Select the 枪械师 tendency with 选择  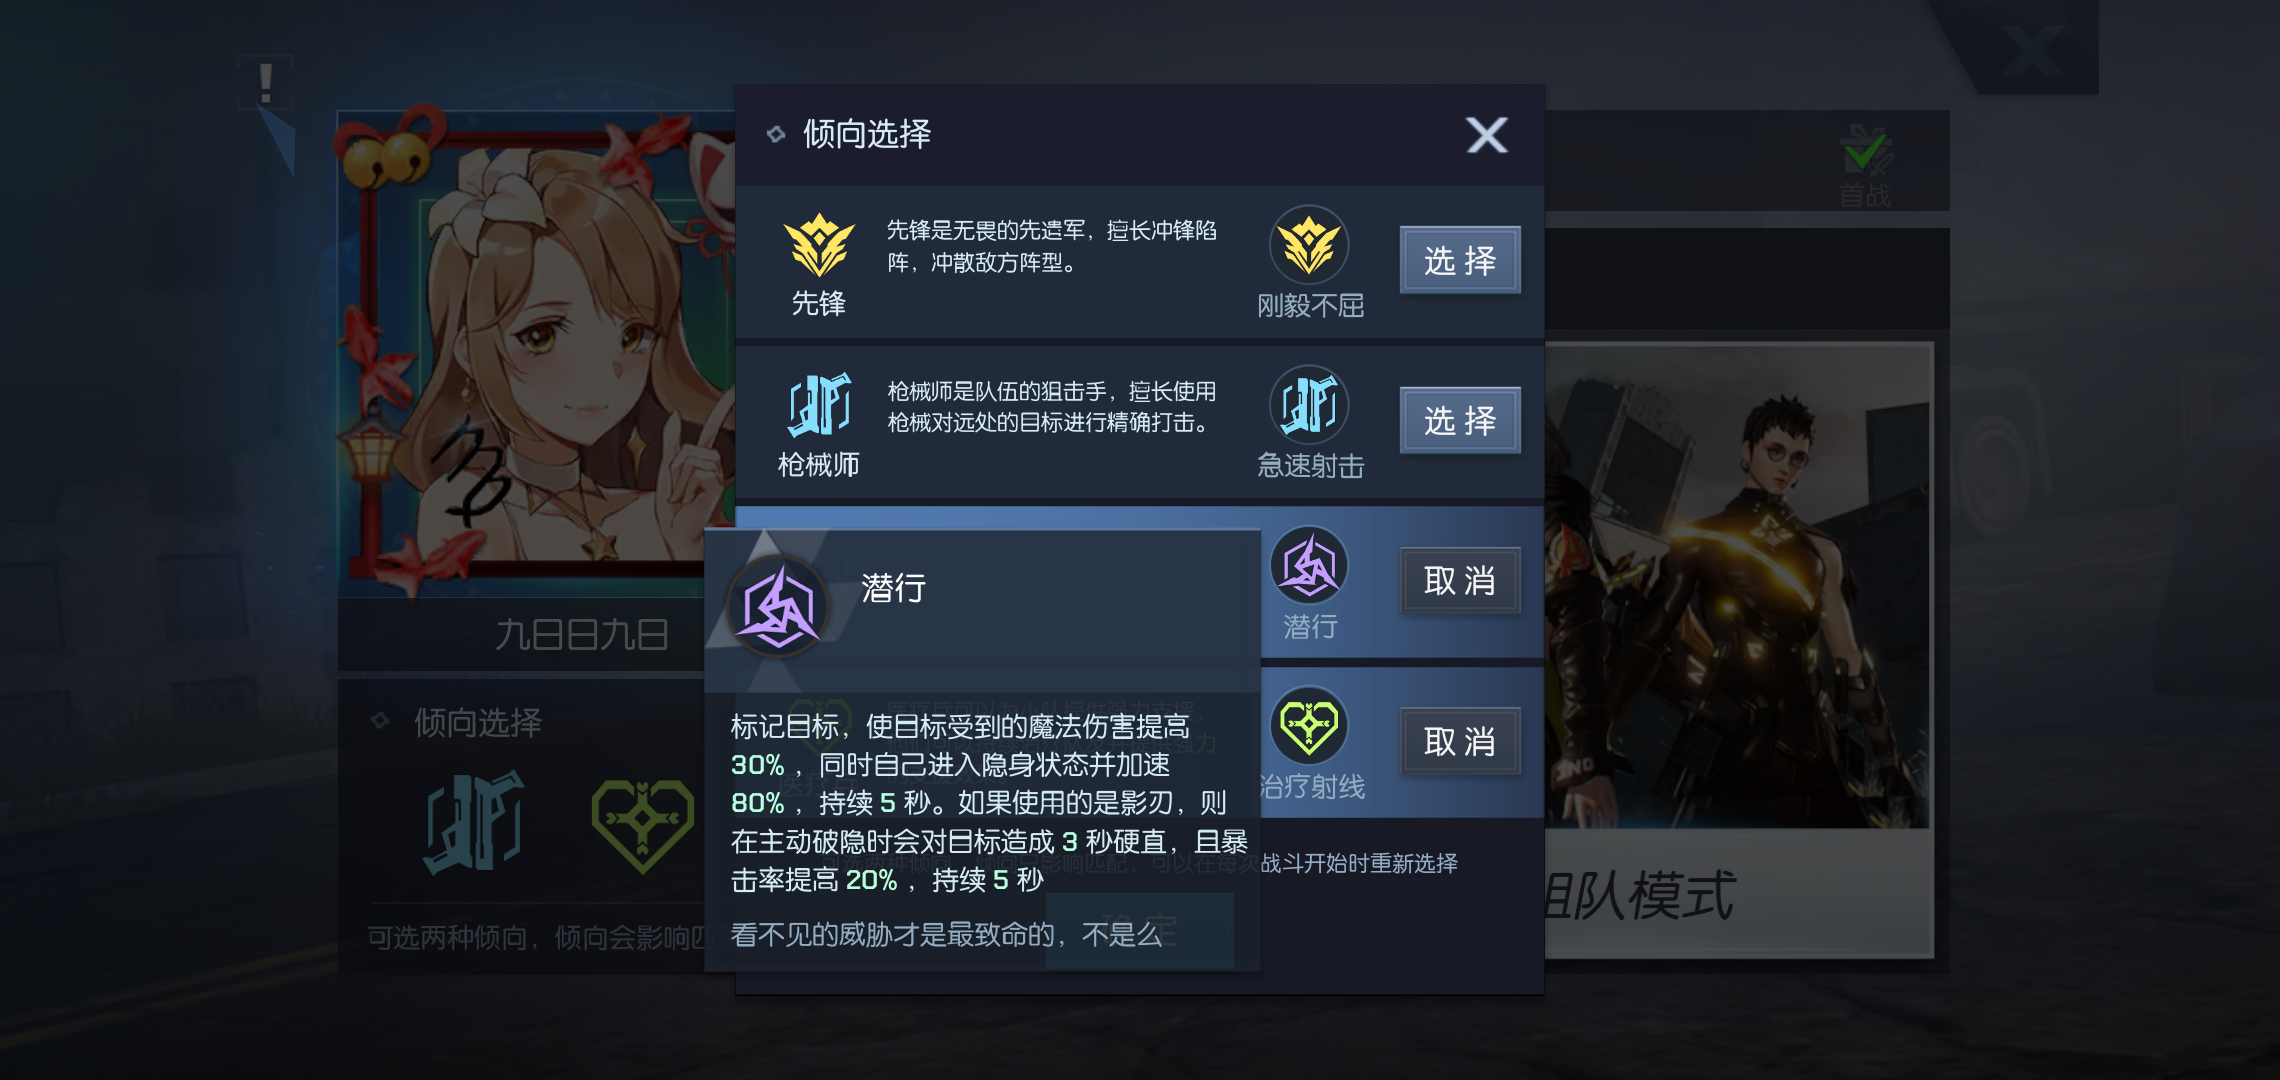coord(1460,420)
